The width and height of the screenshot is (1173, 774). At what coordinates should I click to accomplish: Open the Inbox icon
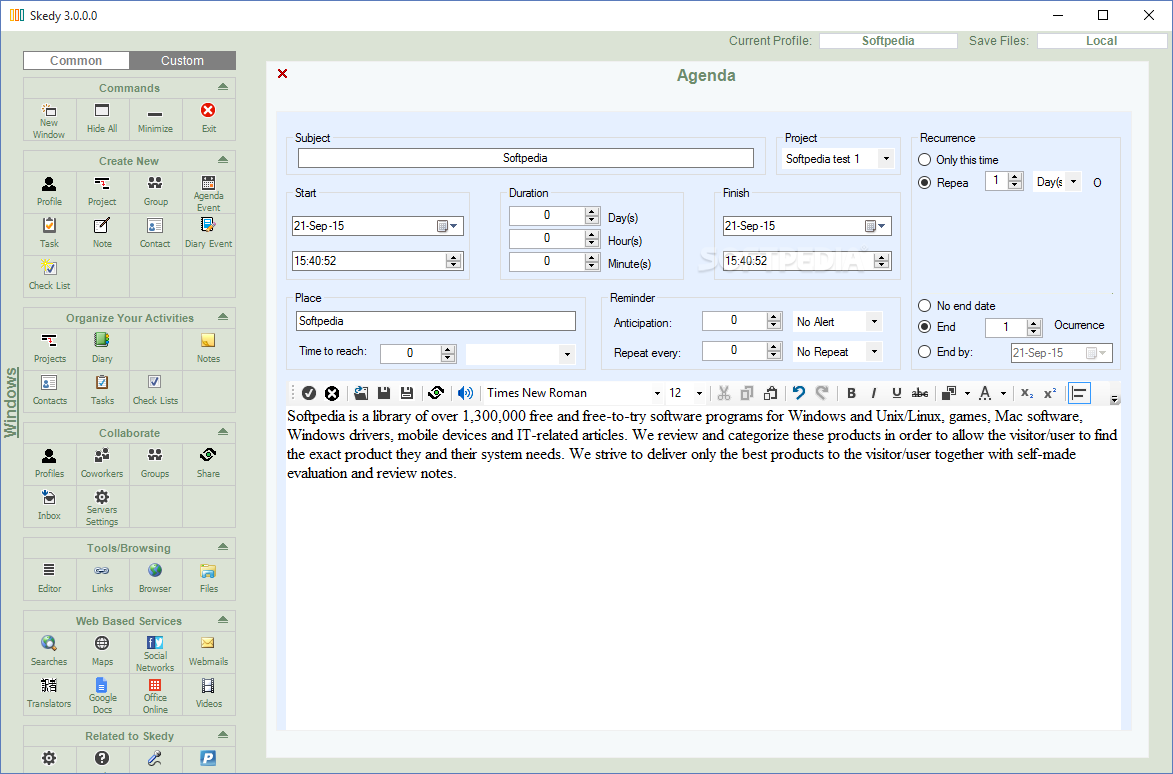49,506
